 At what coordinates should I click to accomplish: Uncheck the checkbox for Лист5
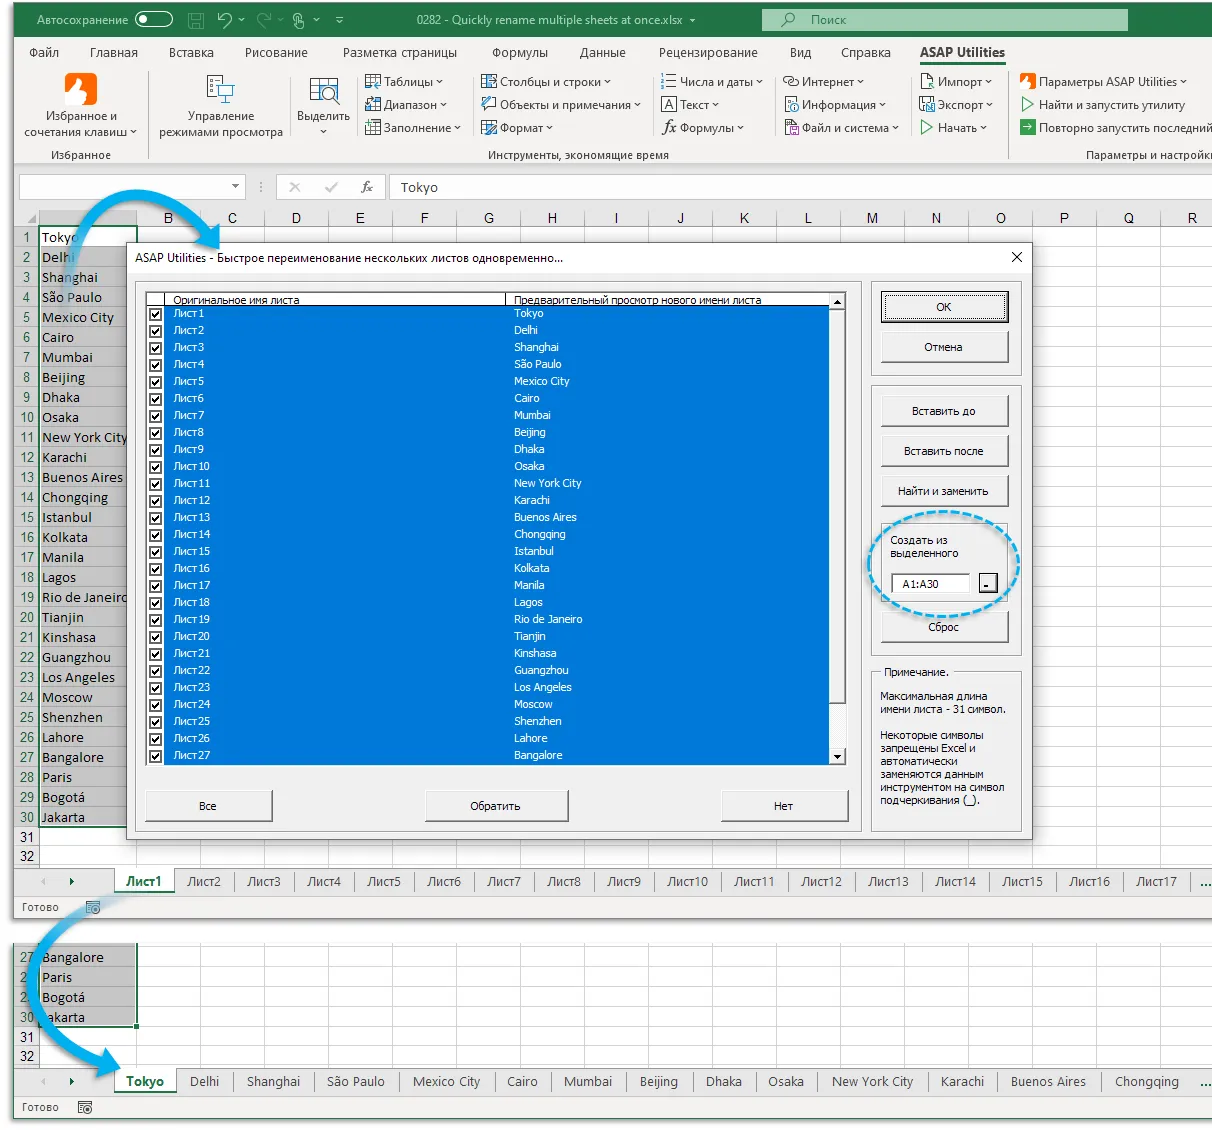[155, 382]
